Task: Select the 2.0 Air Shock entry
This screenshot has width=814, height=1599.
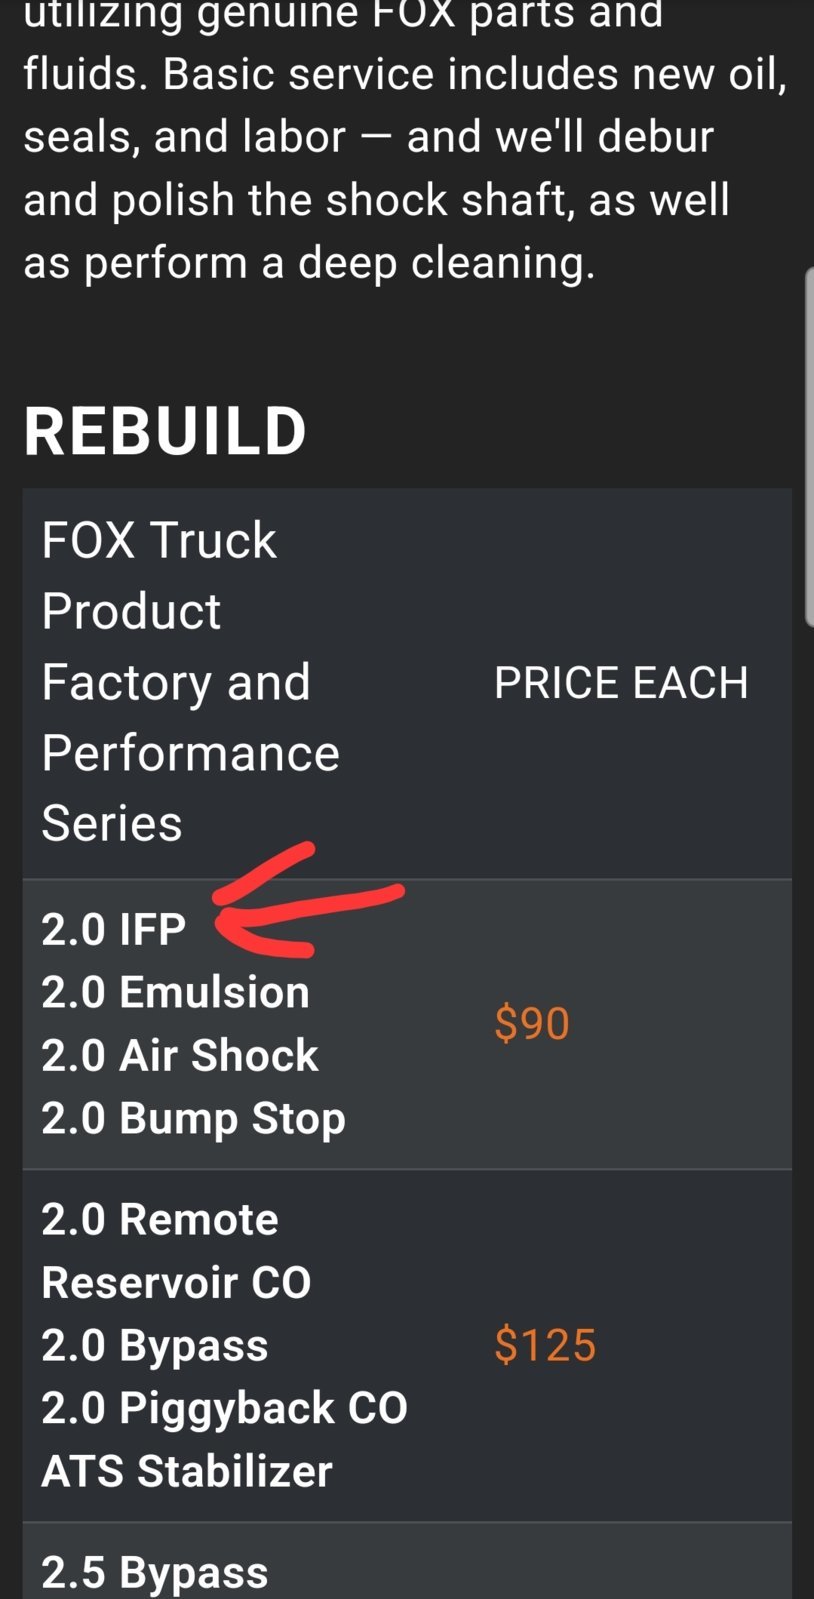Action: point(180,1055)
